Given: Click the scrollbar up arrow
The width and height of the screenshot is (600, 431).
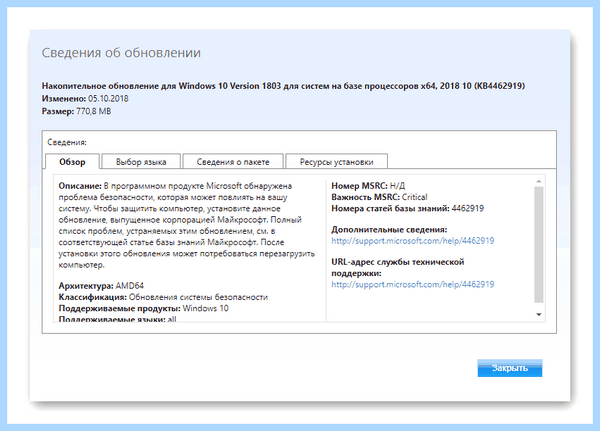Looking at the screenshot, I should coord(539,181).
